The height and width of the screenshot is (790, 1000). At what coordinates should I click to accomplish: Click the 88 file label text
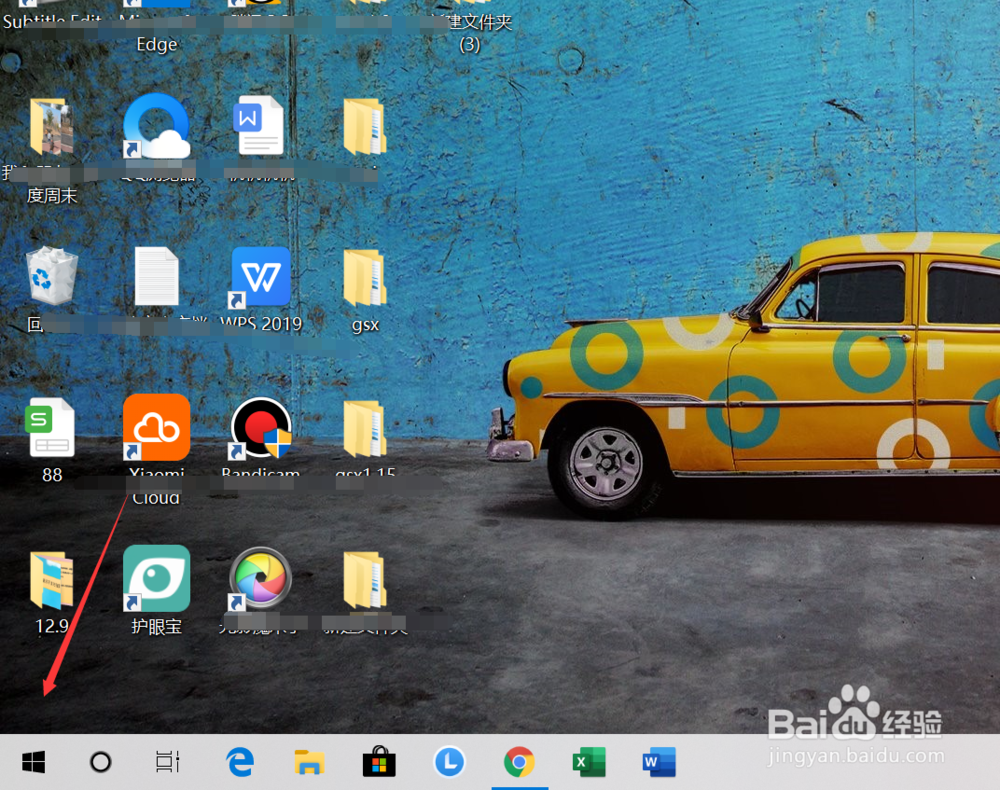pos(52,475)
